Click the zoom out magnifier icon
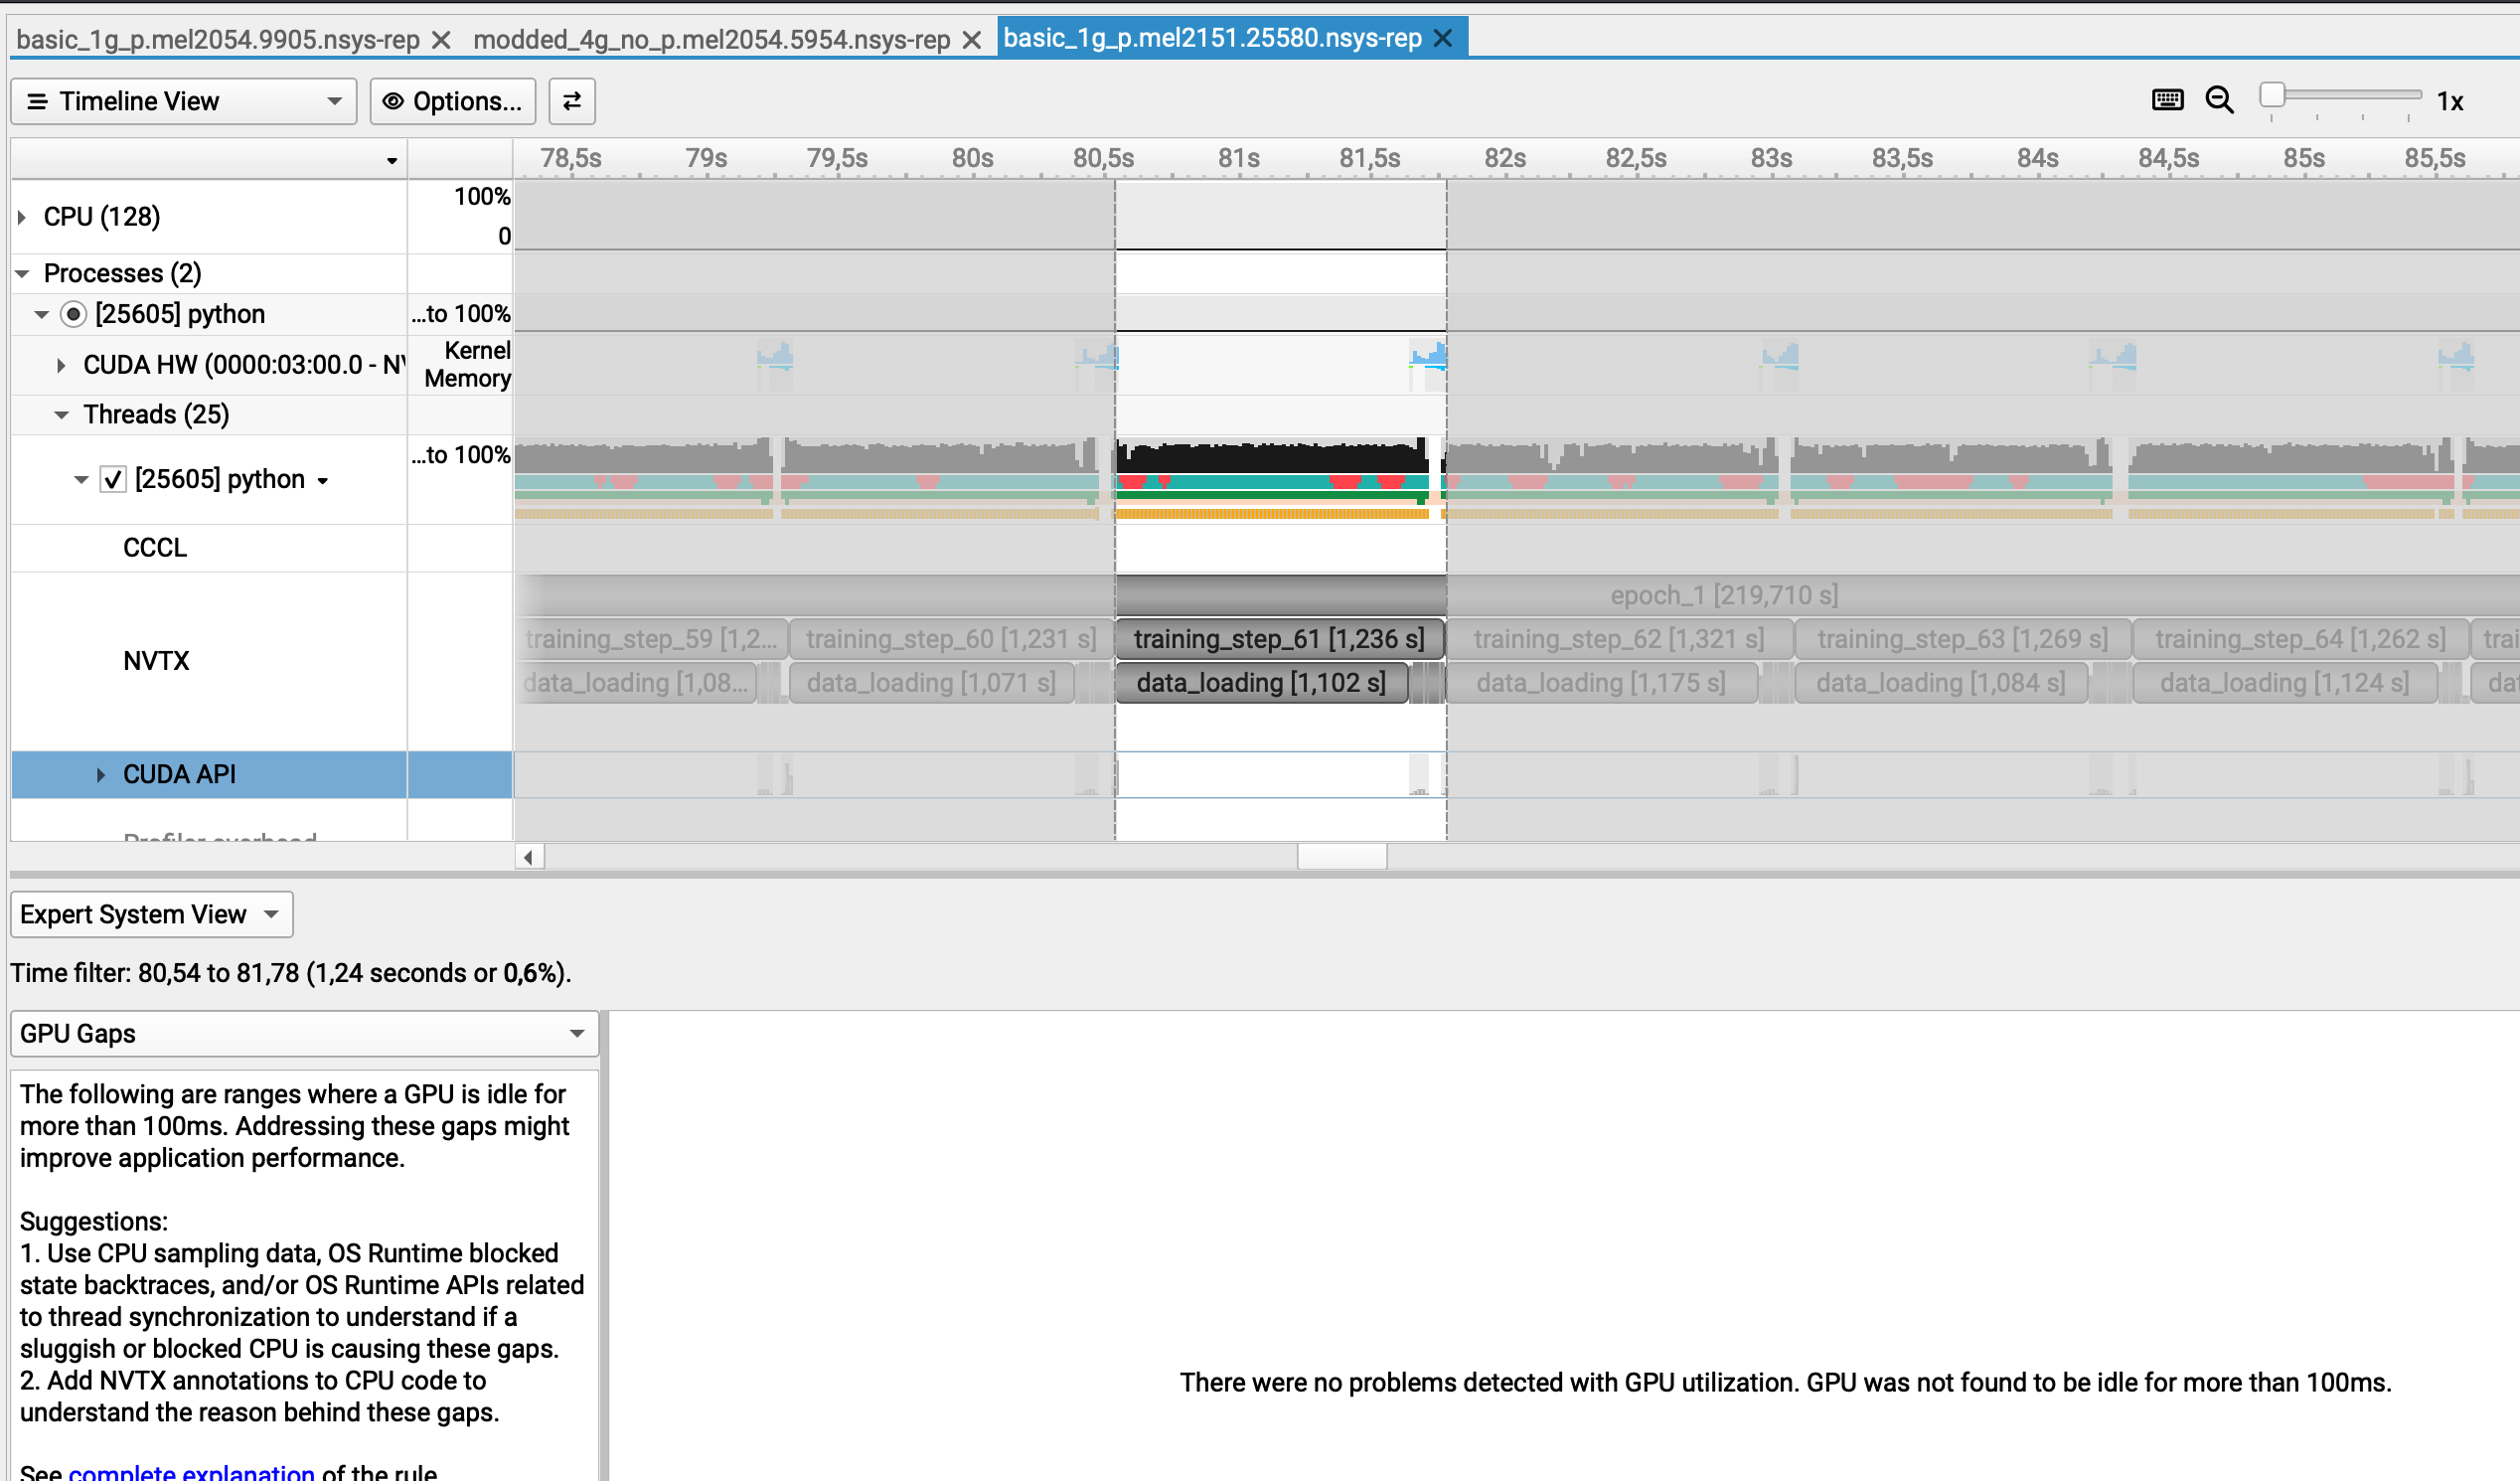This screenshot has height=1481, width=2520. tap(2219, 100)
